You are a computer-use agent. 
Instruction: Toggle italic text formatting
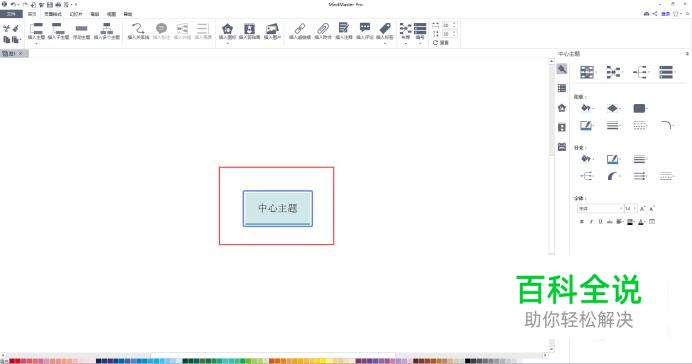(591, 221)
